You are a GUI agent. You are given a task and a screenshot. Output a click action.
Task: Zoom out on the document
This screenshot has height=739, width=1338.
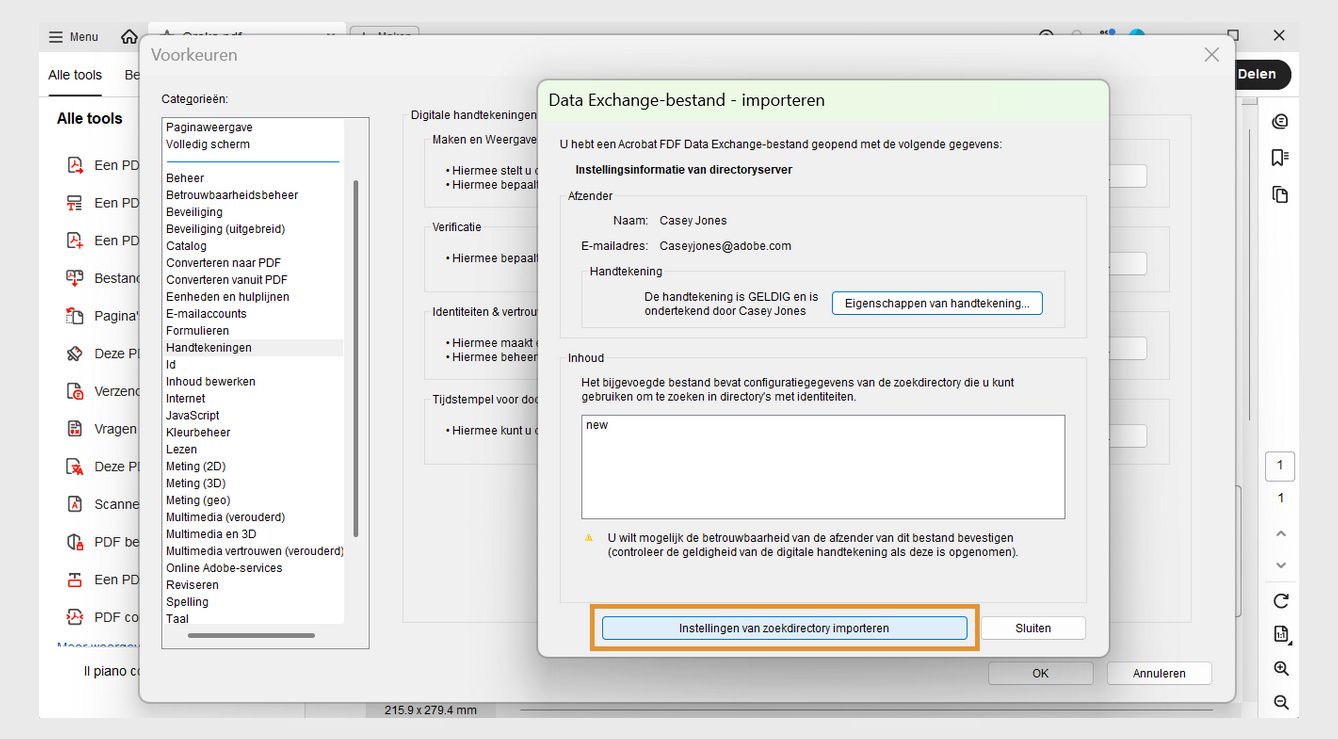1281,703
